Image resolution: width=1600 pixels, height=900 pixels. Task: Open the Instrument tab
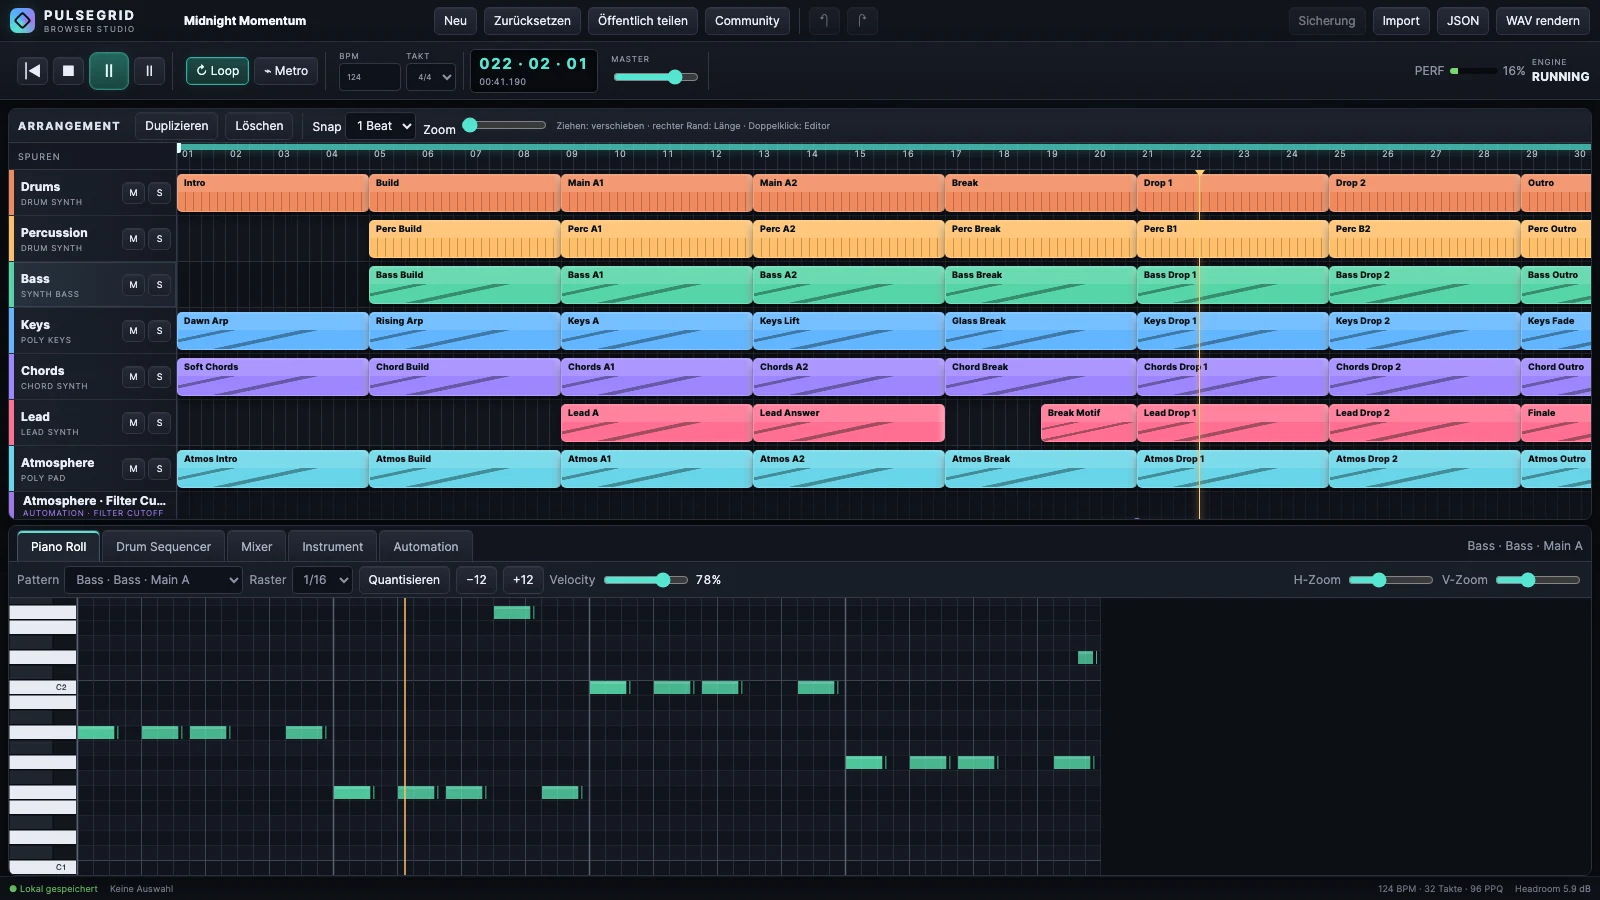point(332,547)
